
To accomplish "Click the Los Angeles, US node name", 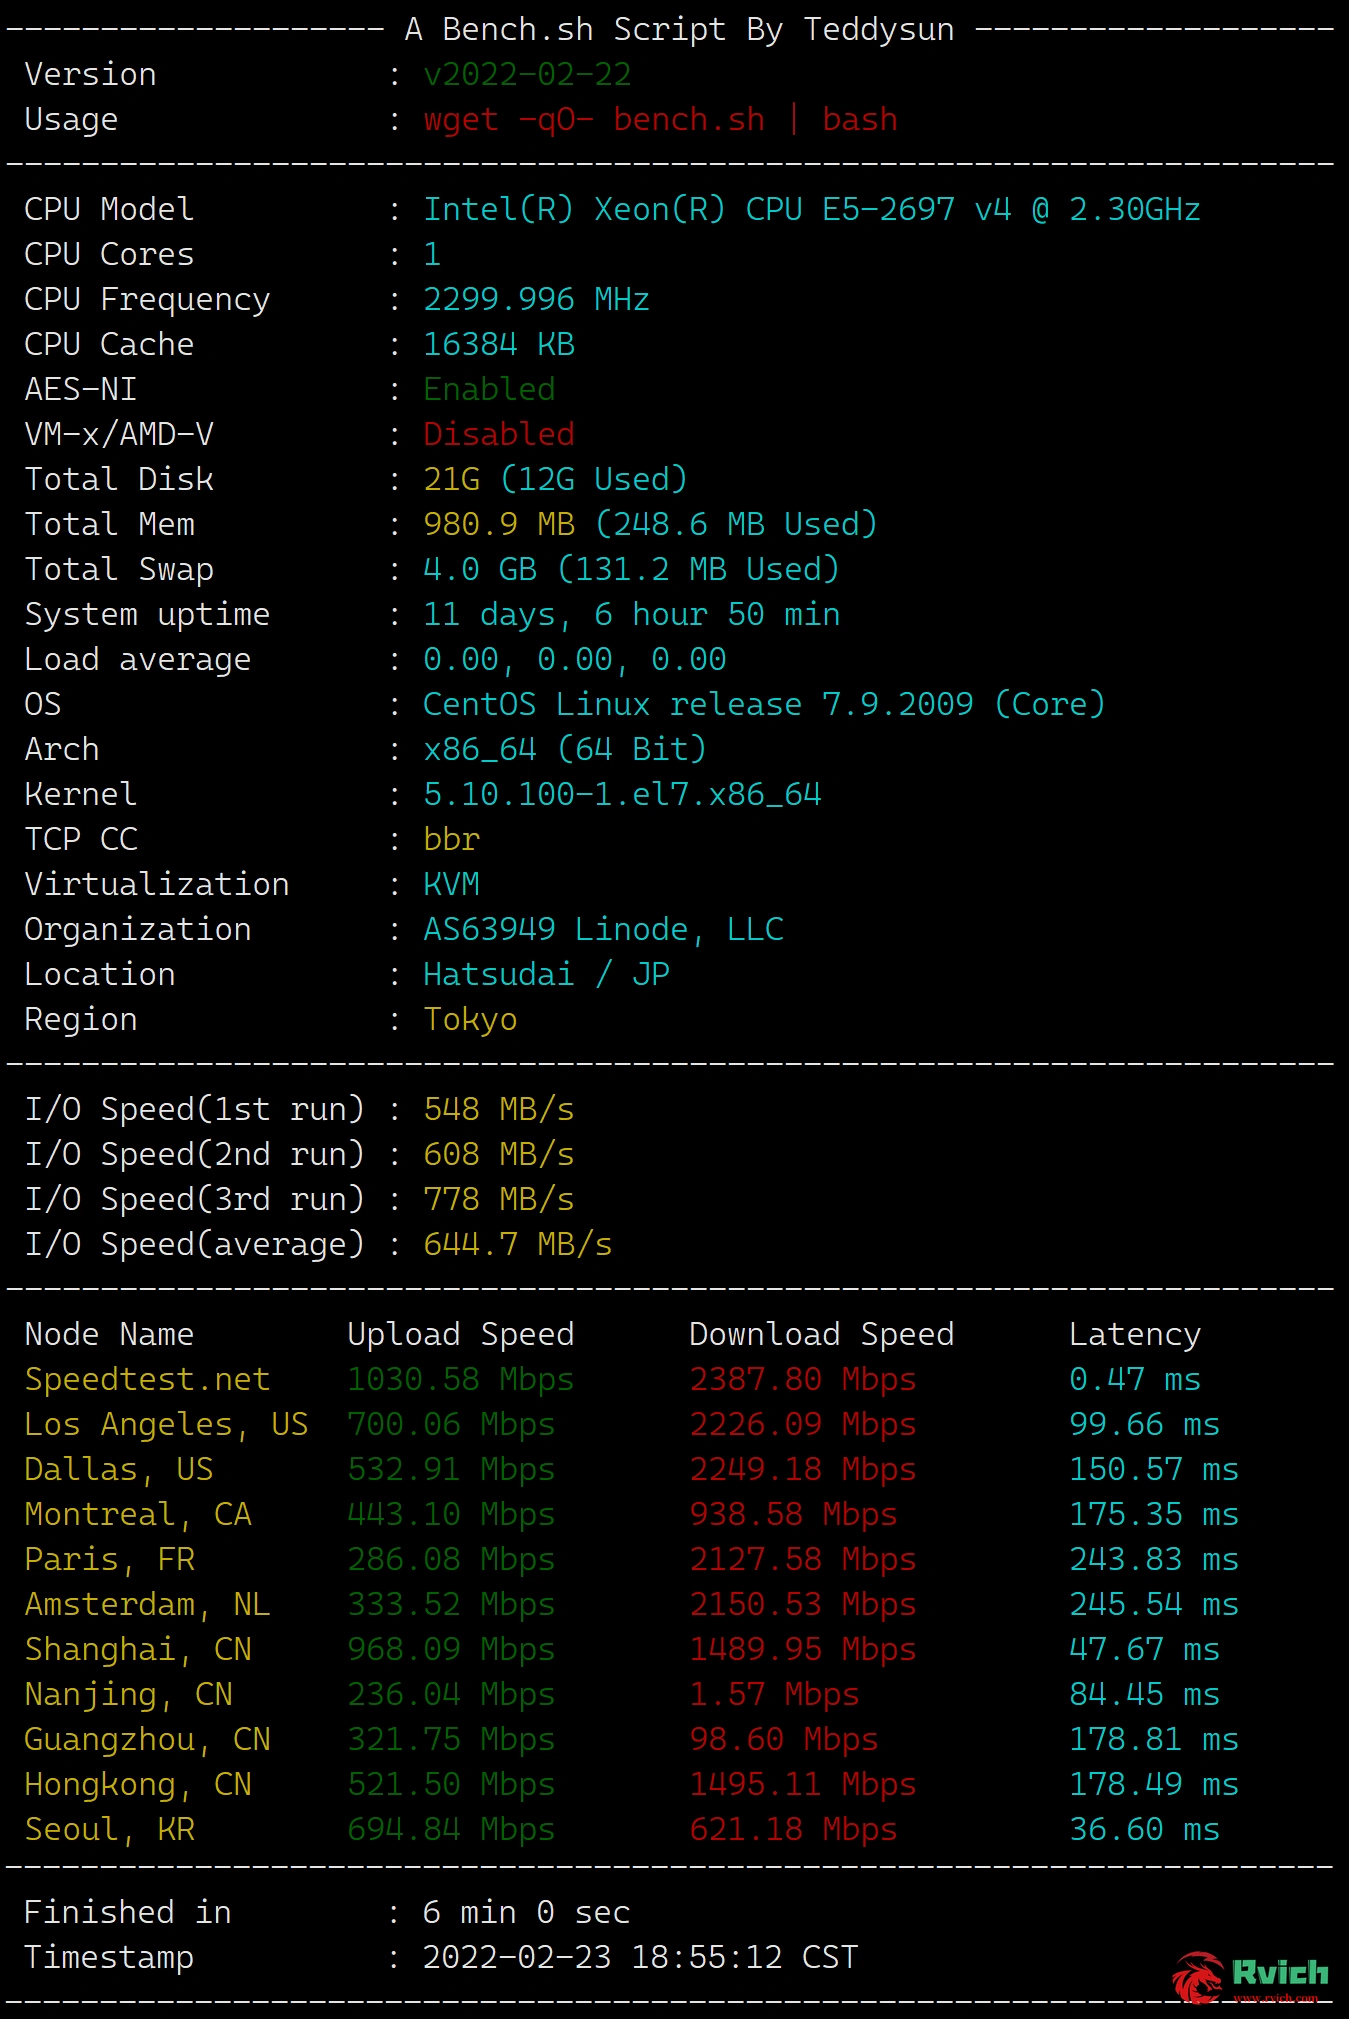I will click(x=166, y=1424).
